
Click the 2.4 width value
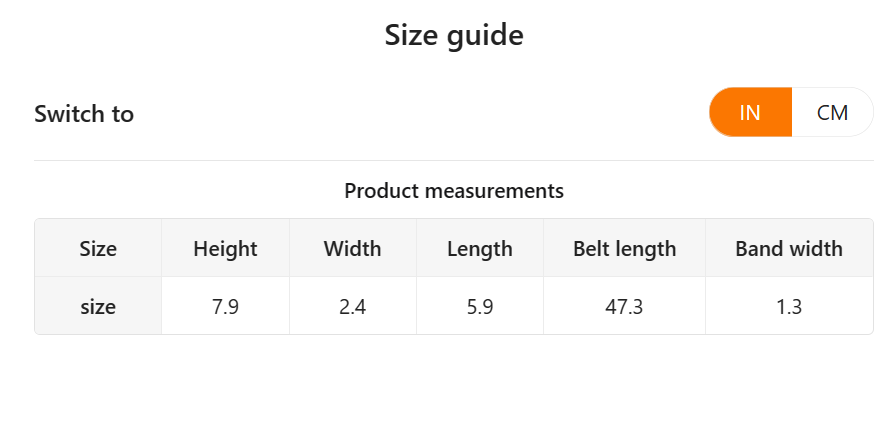tap(353, 307)
